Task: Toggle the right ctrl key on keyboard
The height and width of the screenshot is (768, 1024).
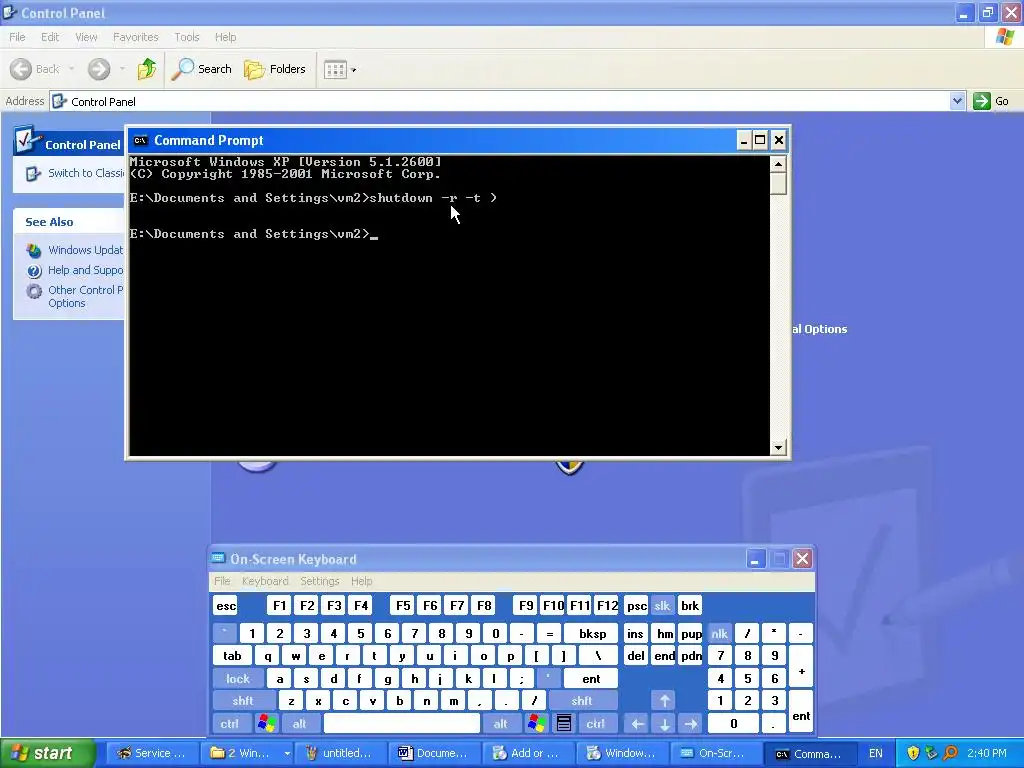Action: click(596, 724)
